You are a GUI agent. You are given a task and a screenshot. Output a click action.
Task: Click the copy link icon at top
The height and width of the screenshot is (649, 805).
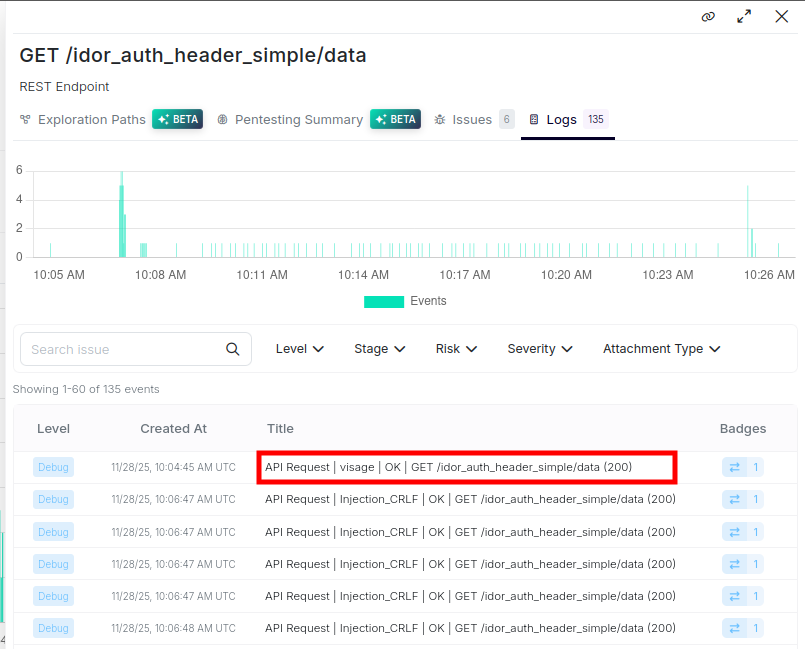708,17
